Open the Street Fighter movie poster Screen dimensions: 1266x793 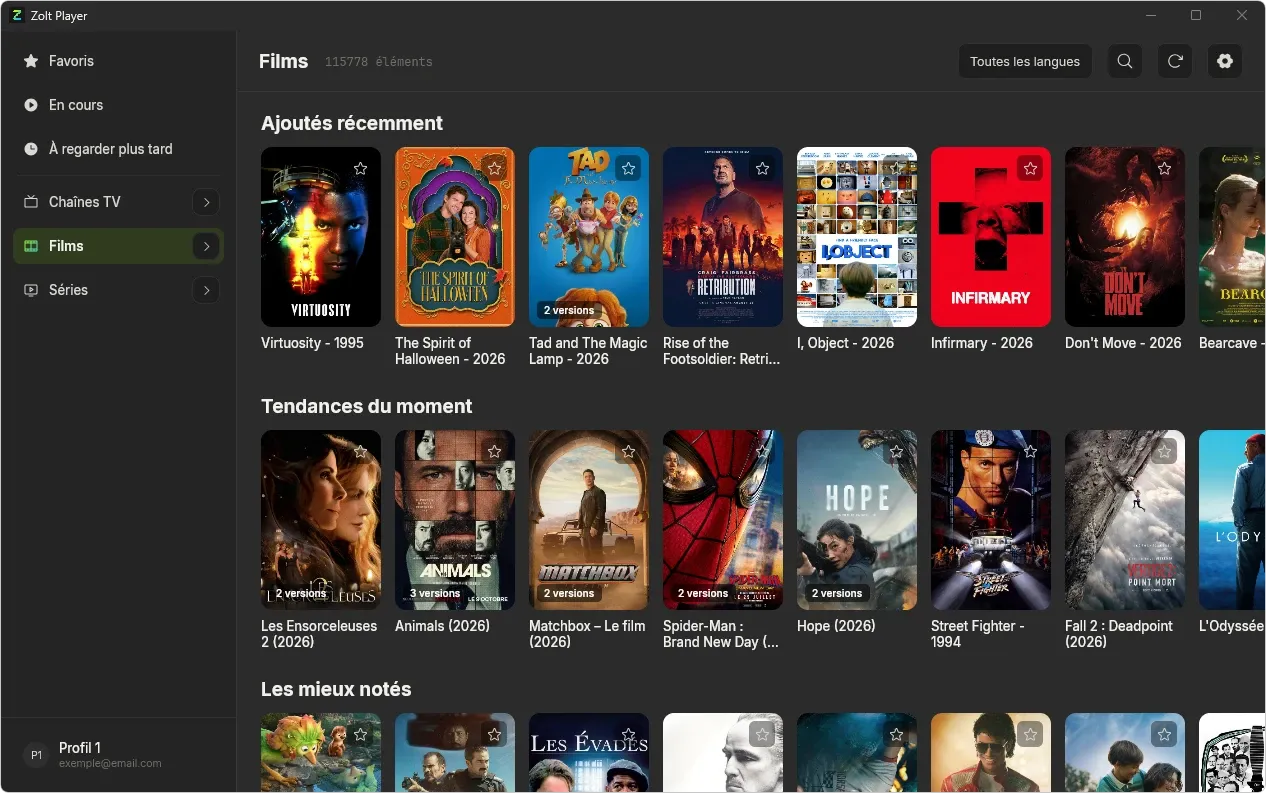click(x=991, y=520)
